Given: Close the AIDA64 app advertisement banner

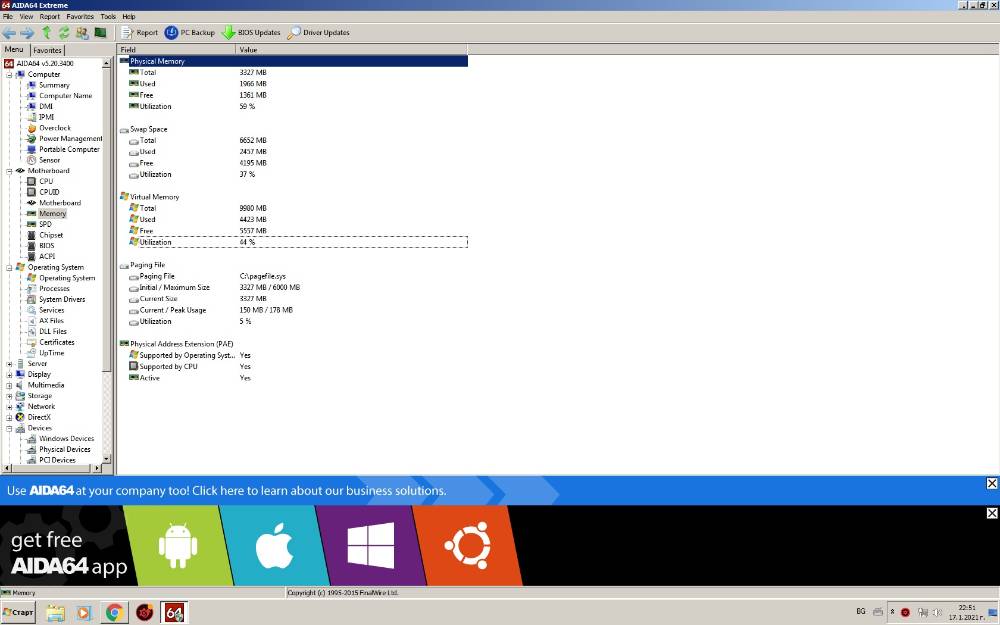Looking at the screenshot, I should [992, 513].
